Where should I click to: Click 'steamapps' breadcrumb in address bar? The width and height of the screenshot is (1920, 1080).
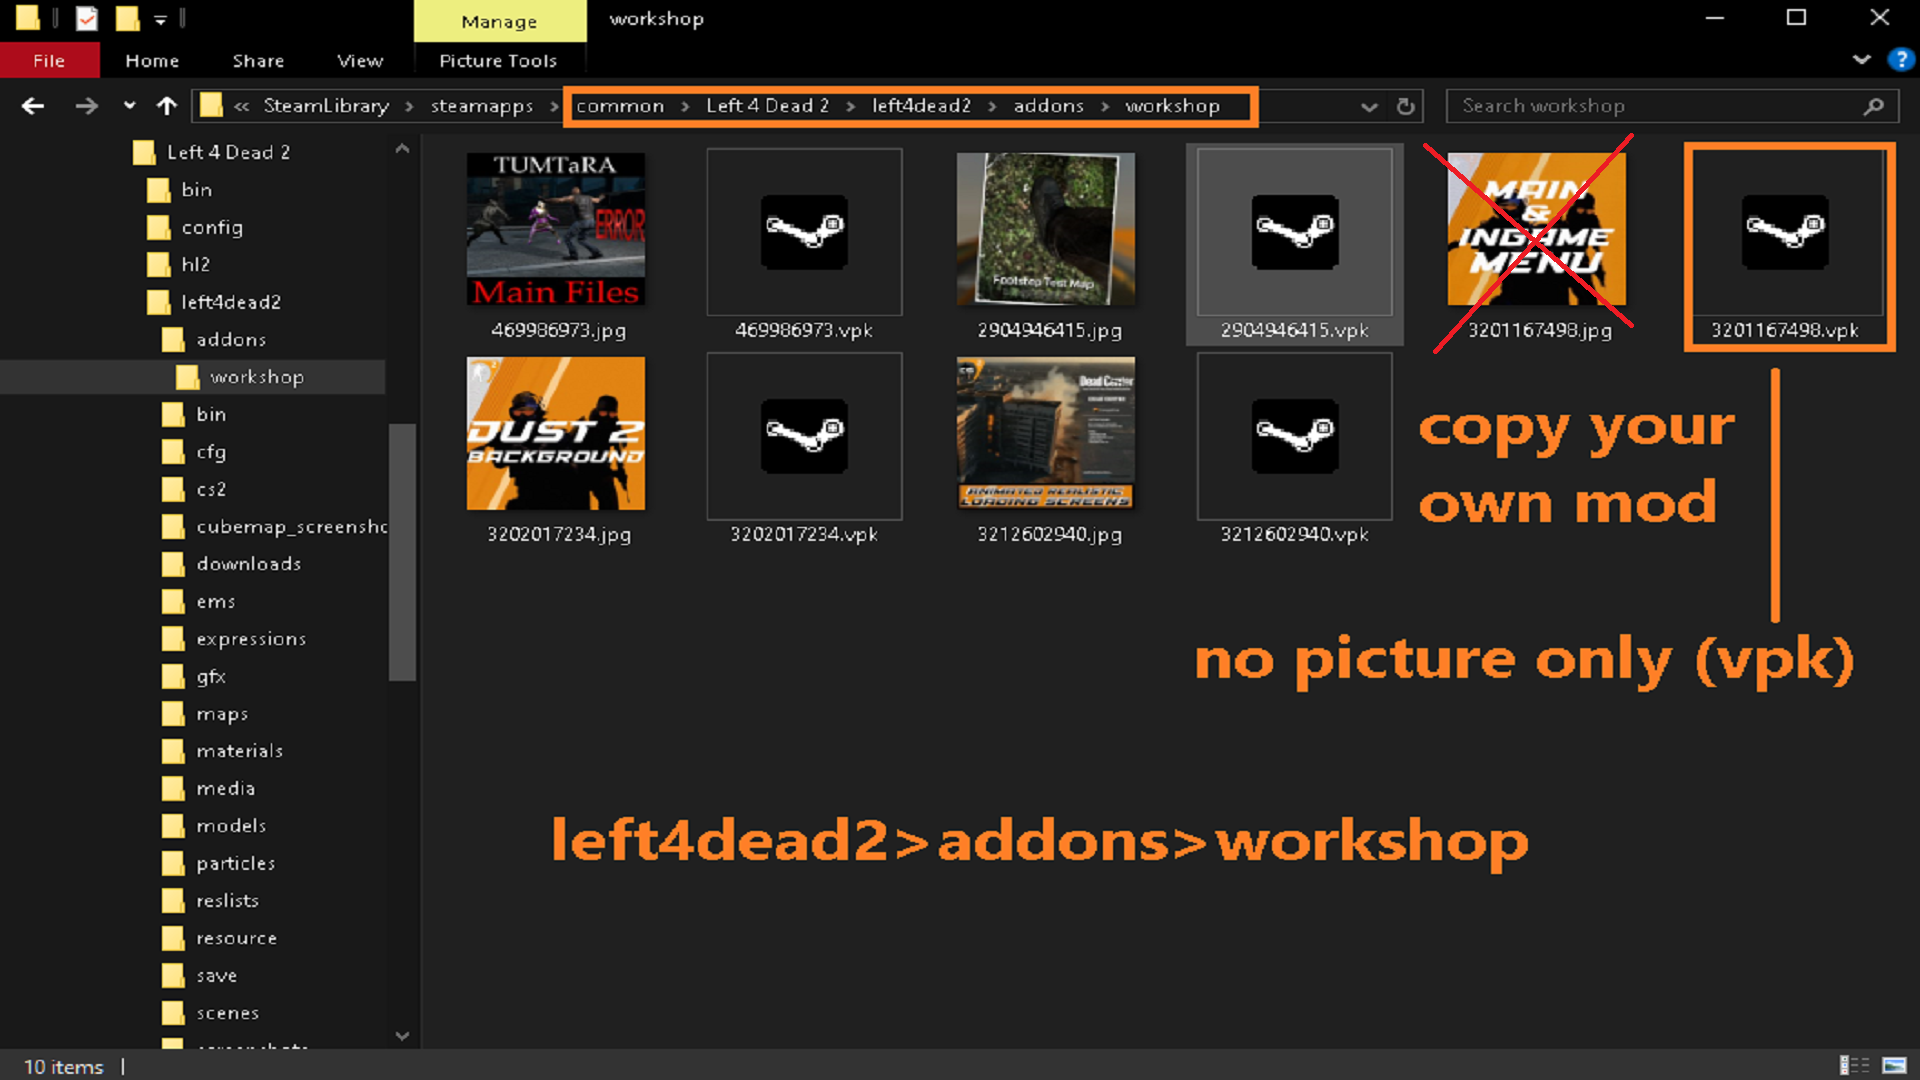[481, 106]
